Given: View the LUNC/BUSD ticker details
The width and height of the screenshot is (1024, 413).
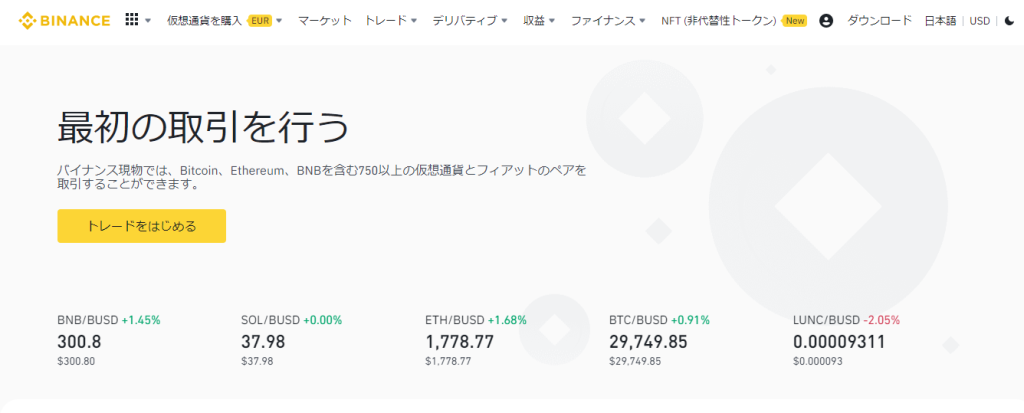Looking at the screenshot, I should (845, 341).
